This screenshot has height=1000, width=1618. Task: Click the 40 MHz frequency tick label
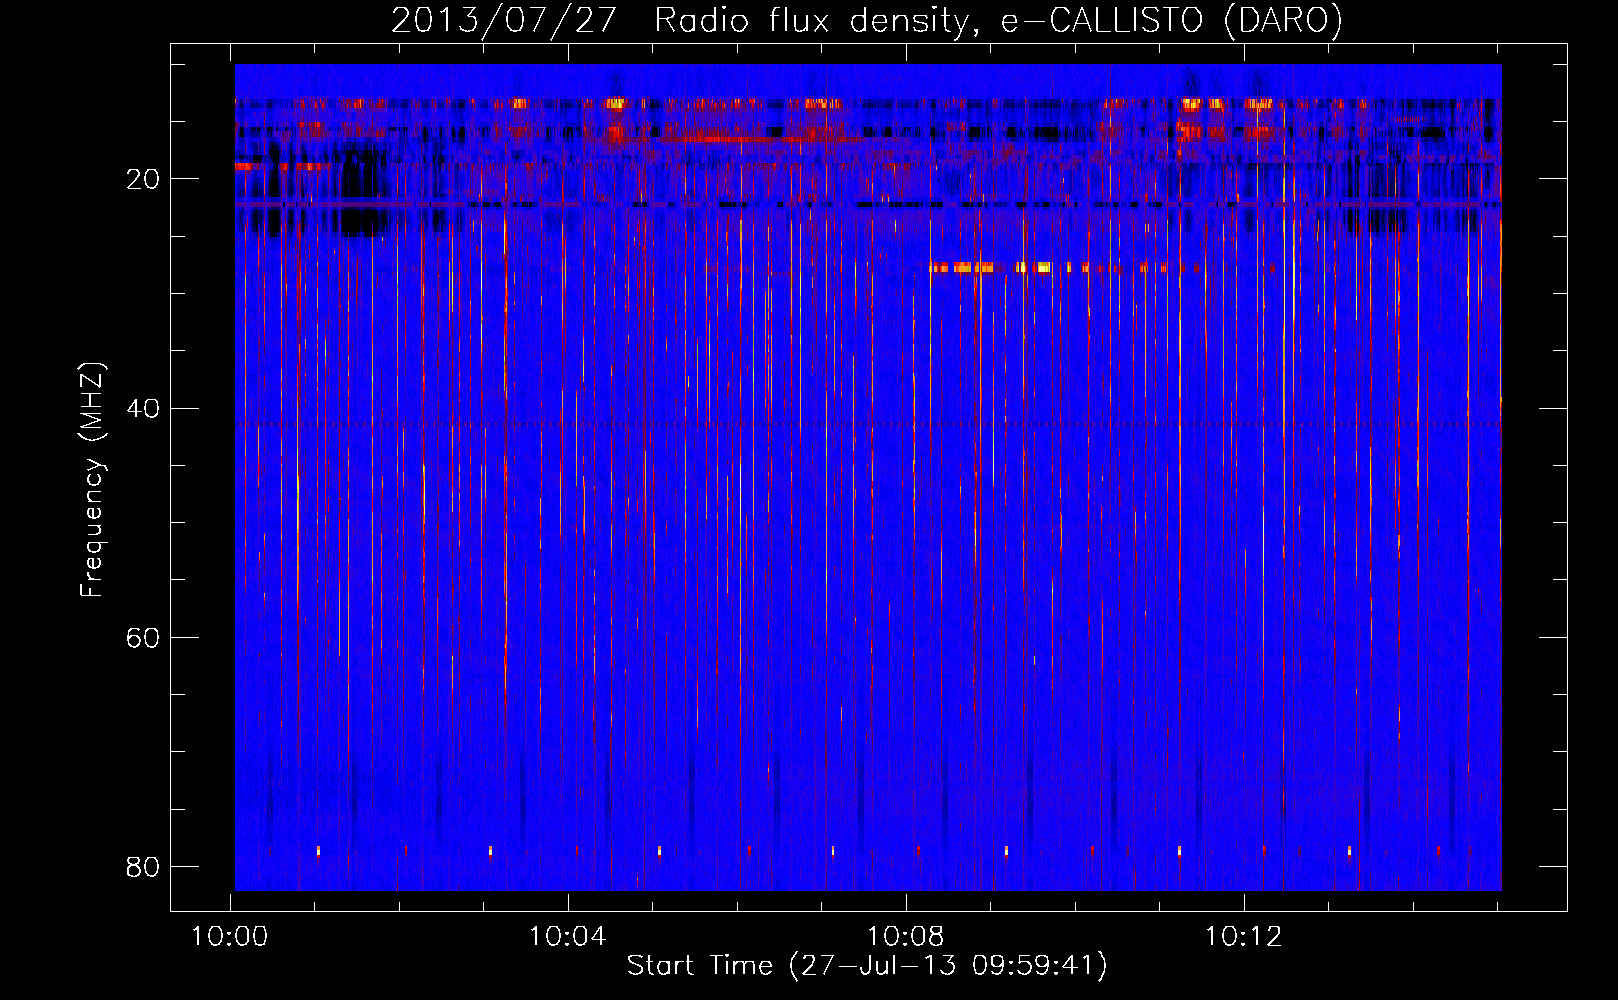143,408
